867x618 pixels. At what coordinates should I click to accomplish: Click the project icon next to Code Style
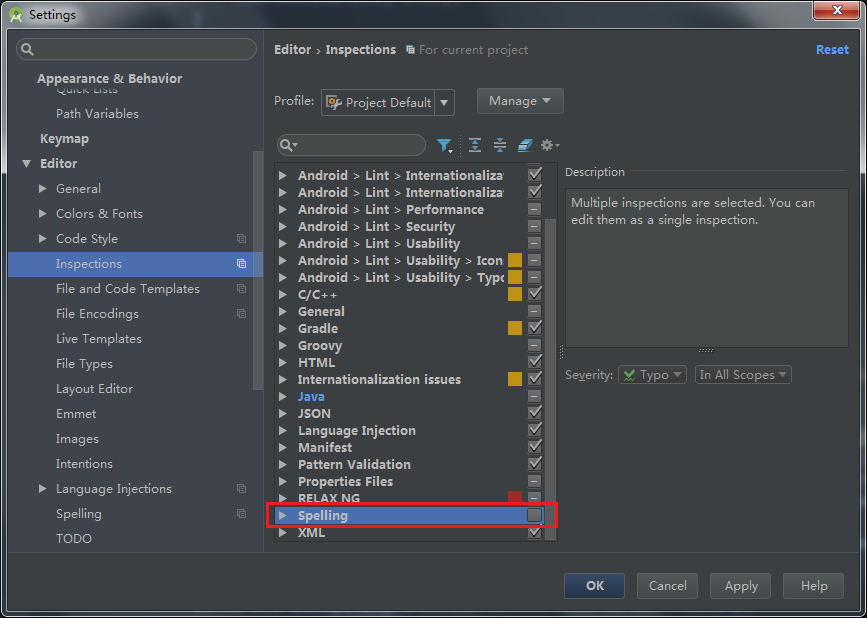[241, 239]
